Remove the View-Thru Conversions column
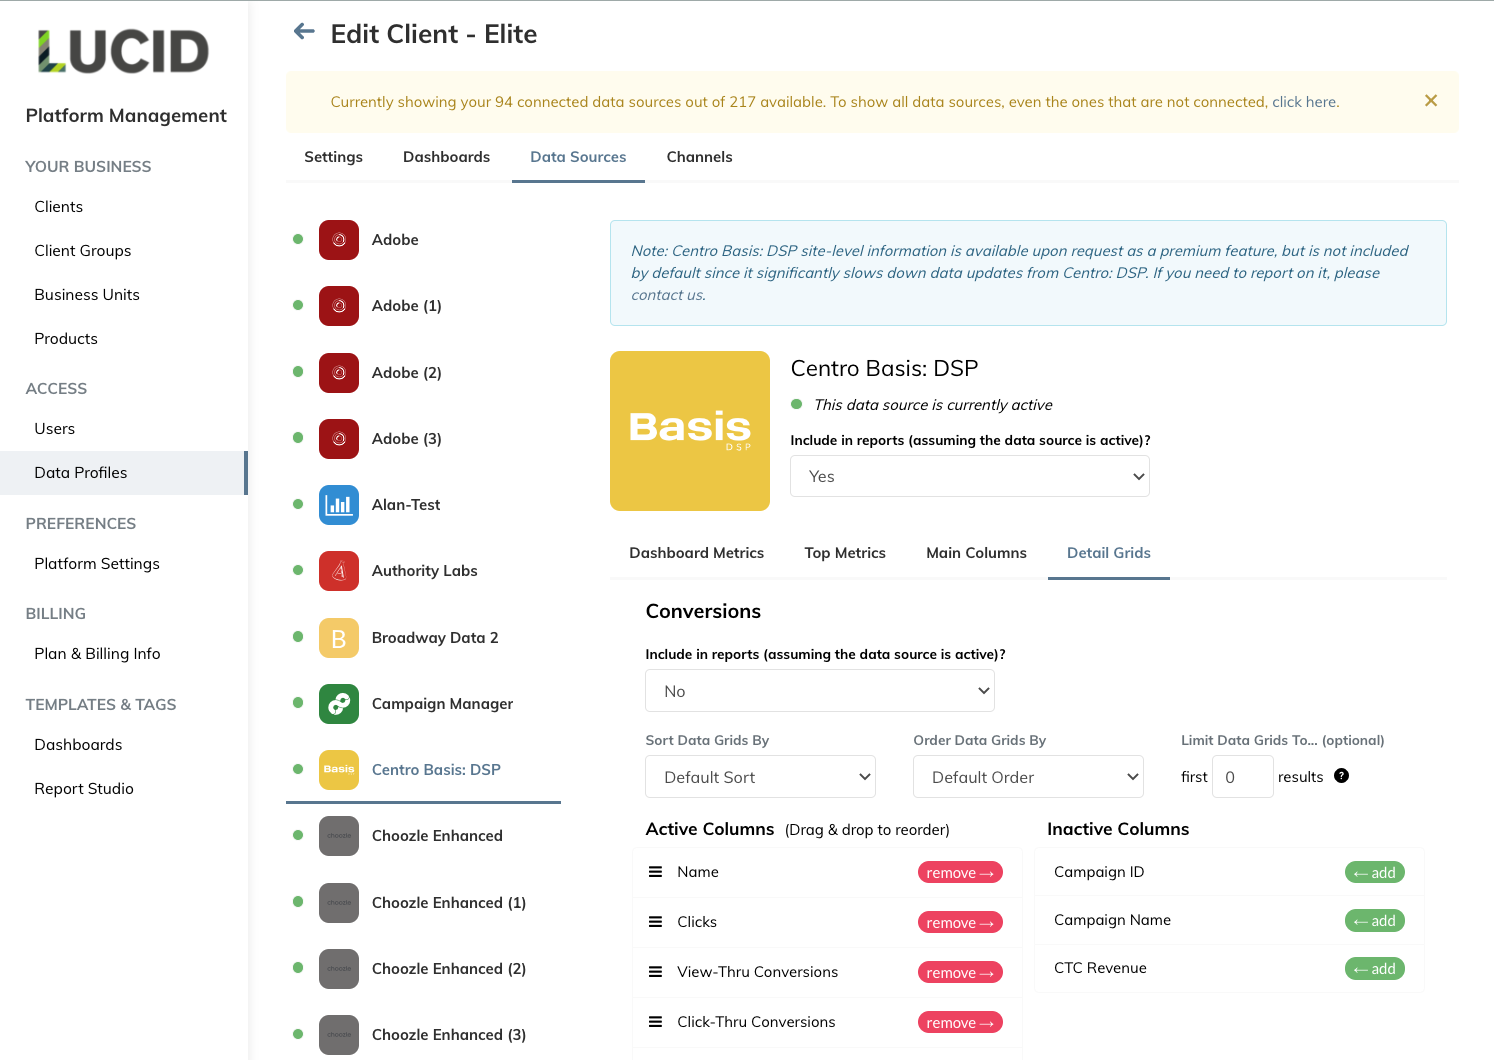This screenshot has height=1060, width=1494. [x=960, y=973]
